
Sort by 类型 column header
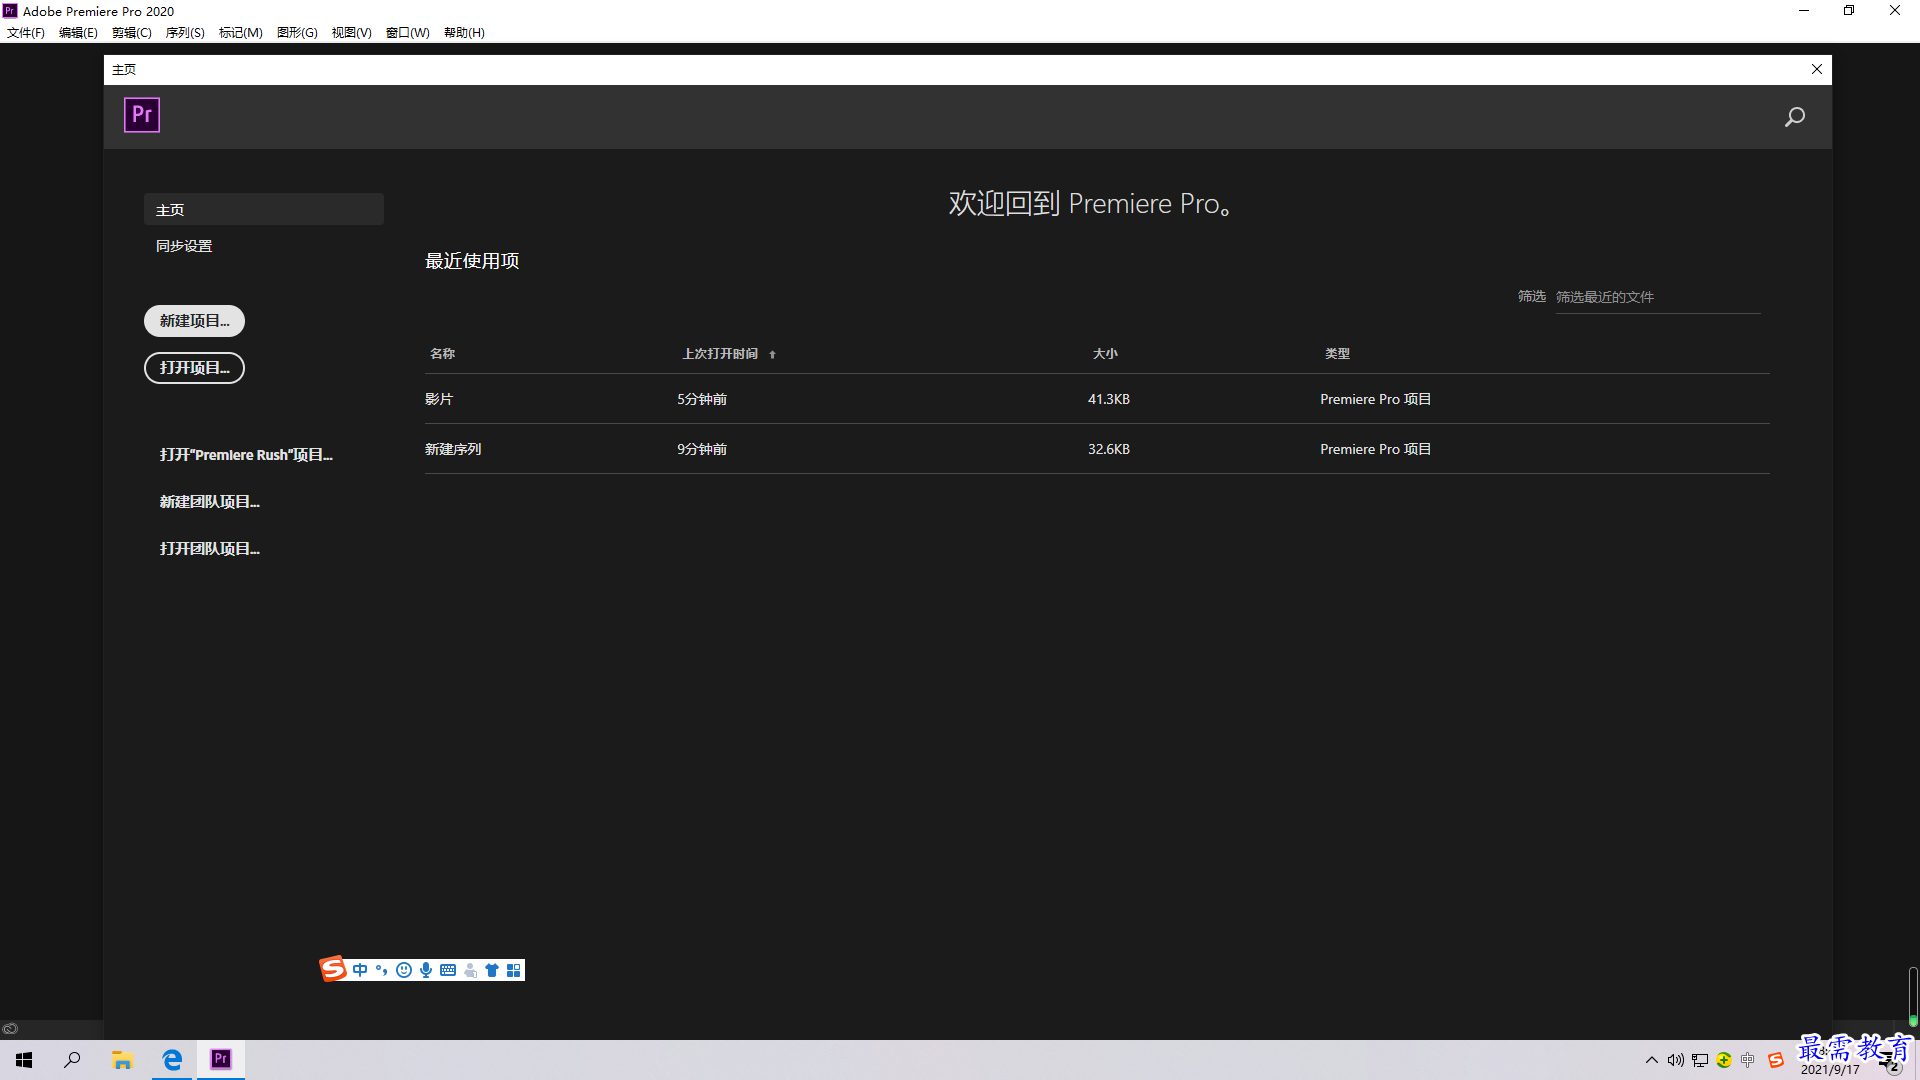pos(1337,354)
